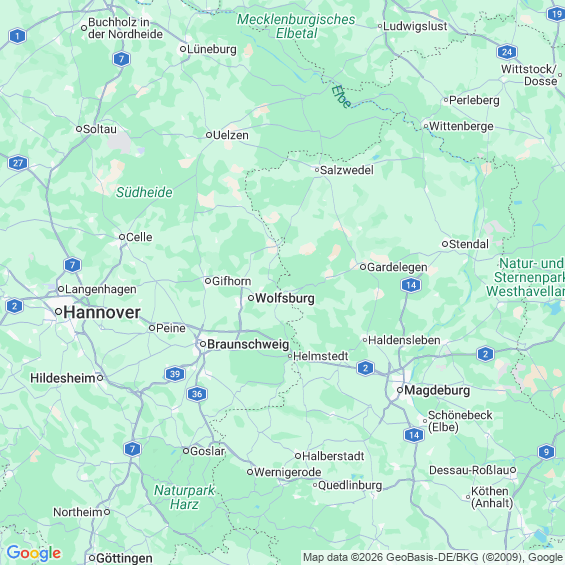
Task: Click the Map data copyright text
Action: (432, 557)
